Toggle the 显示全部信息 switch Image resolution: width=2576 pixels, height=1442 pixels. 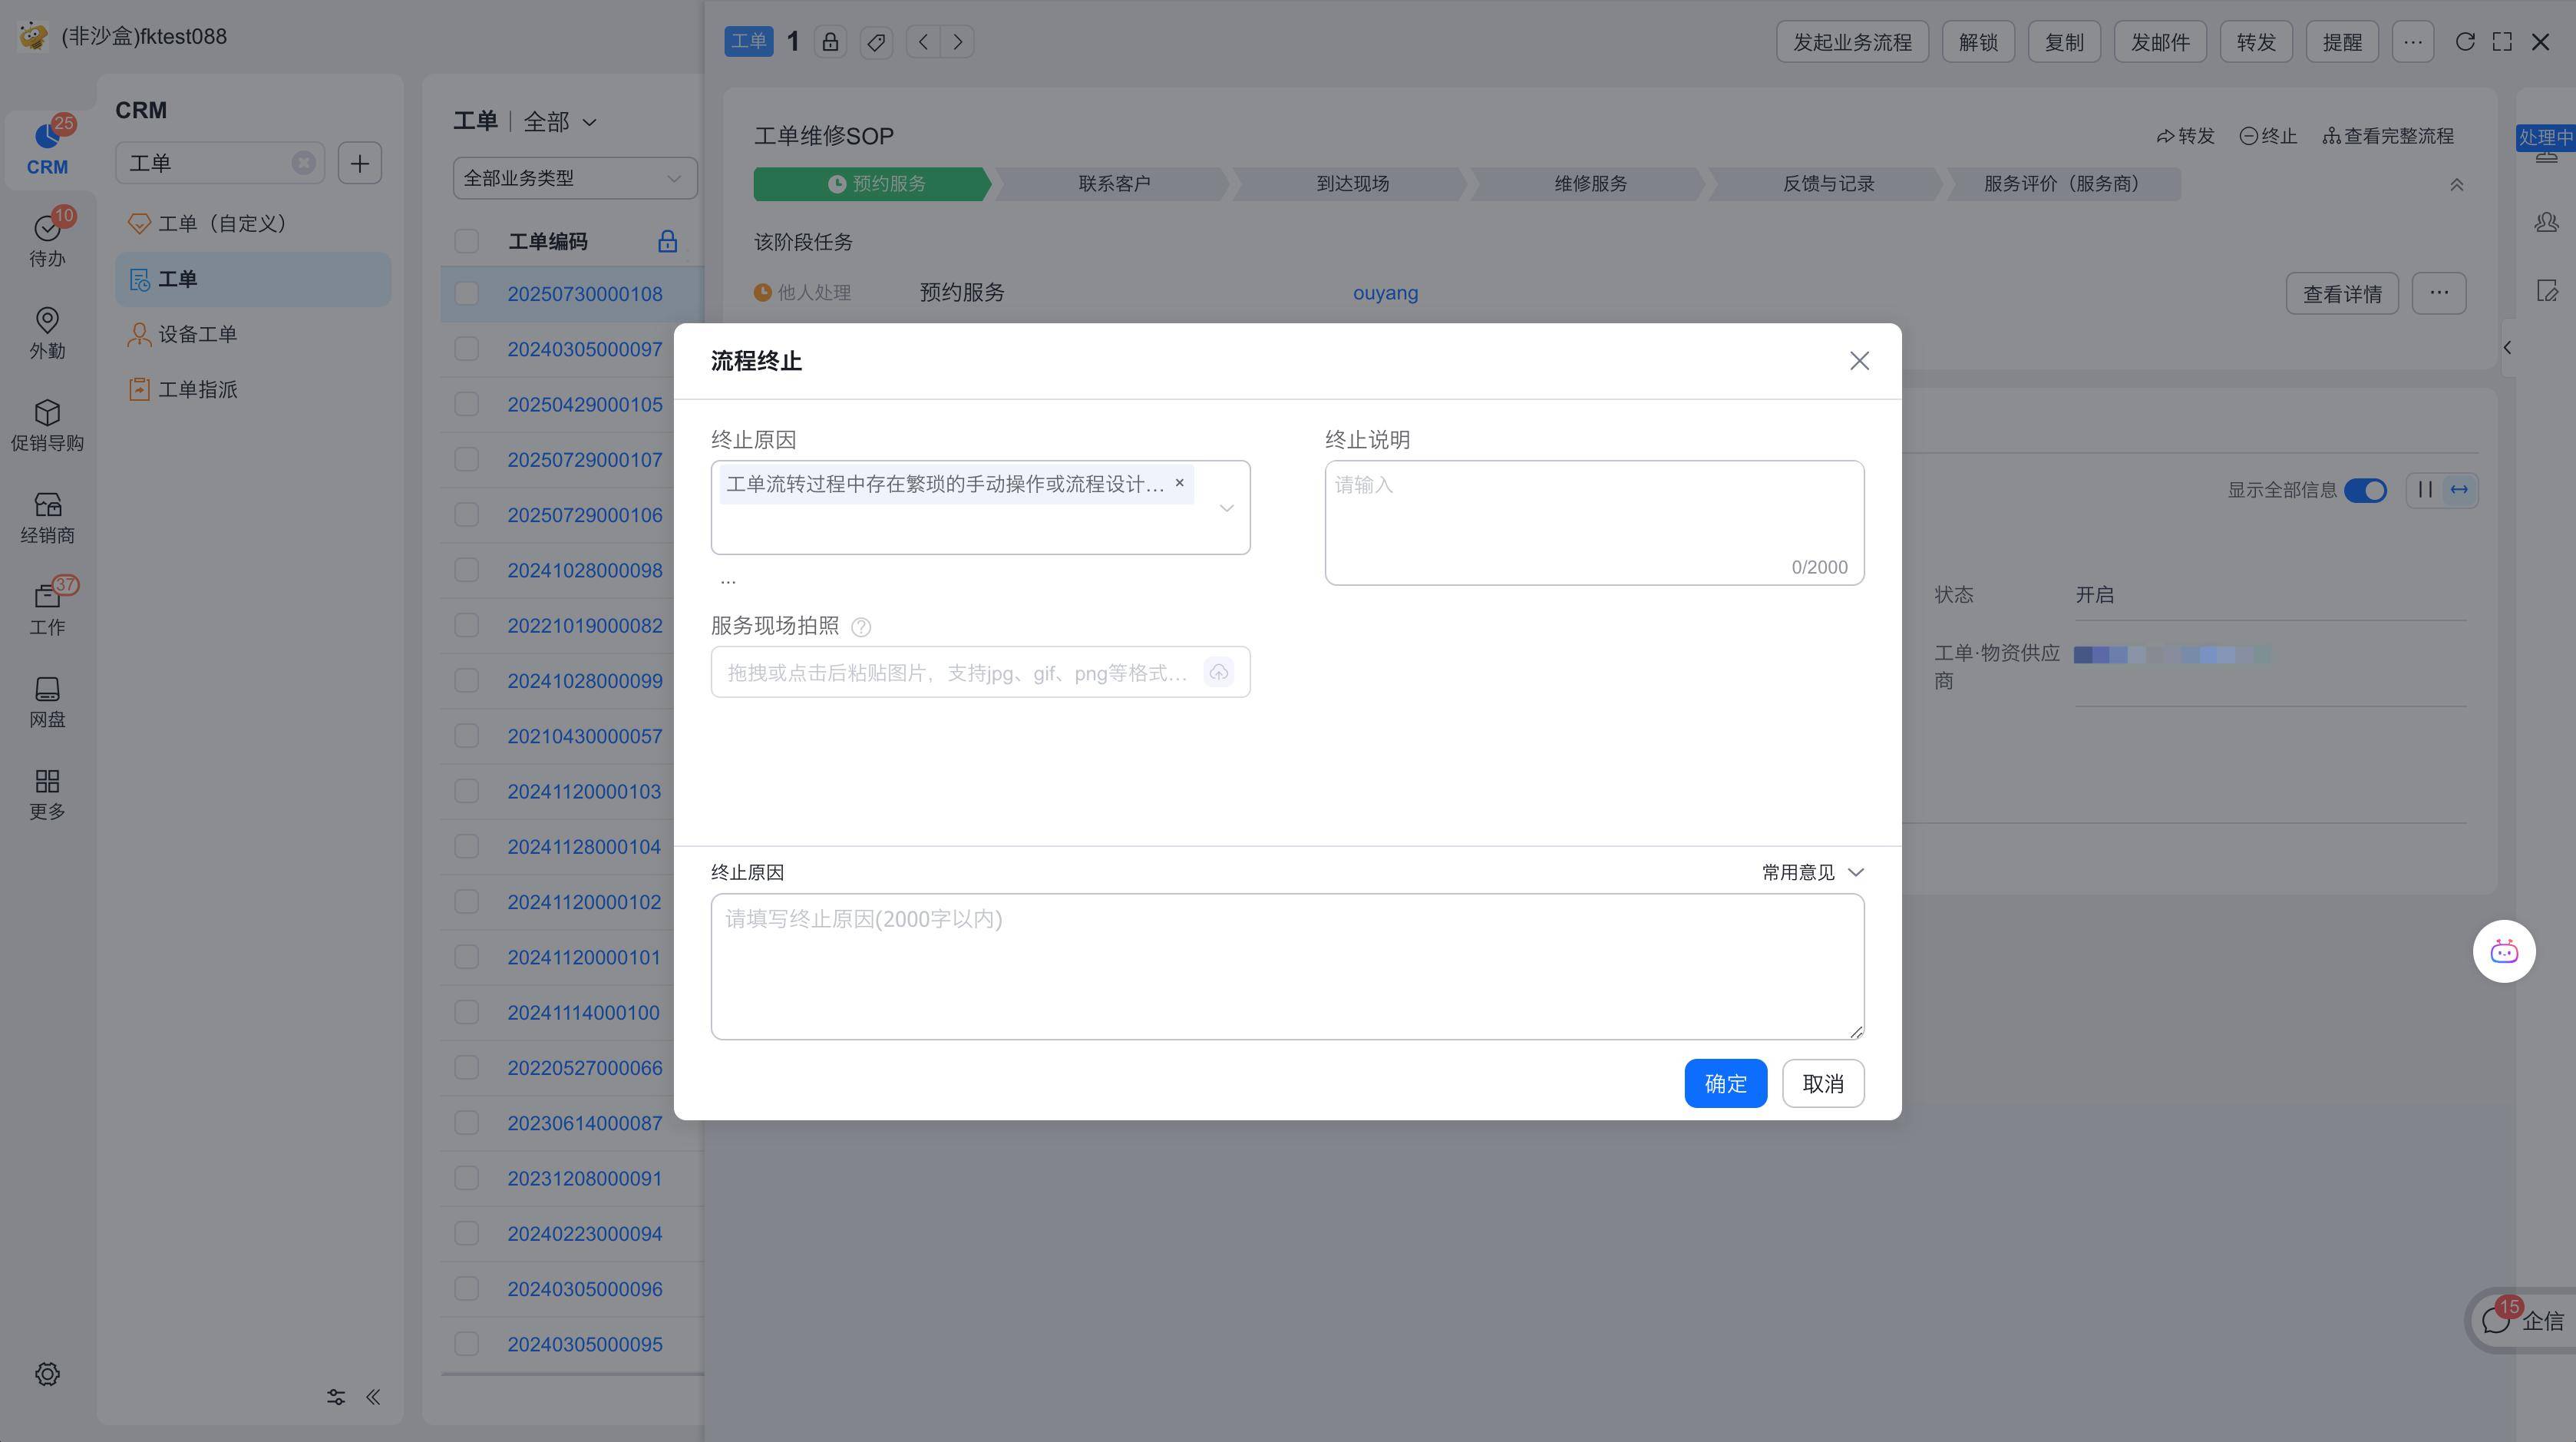tap(2365, 490)
